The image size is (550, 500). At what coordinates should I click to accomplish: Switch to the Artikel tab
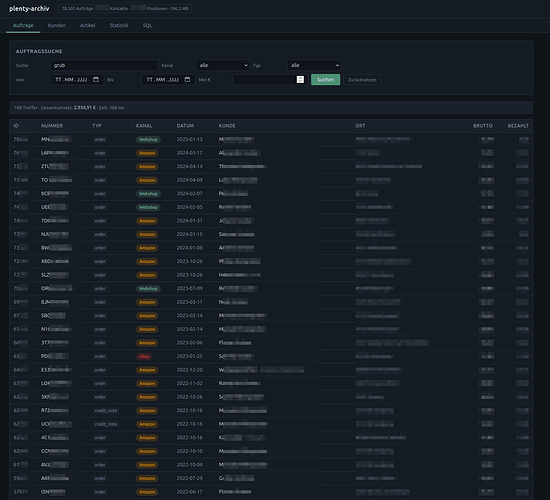(x=87, y=25)
